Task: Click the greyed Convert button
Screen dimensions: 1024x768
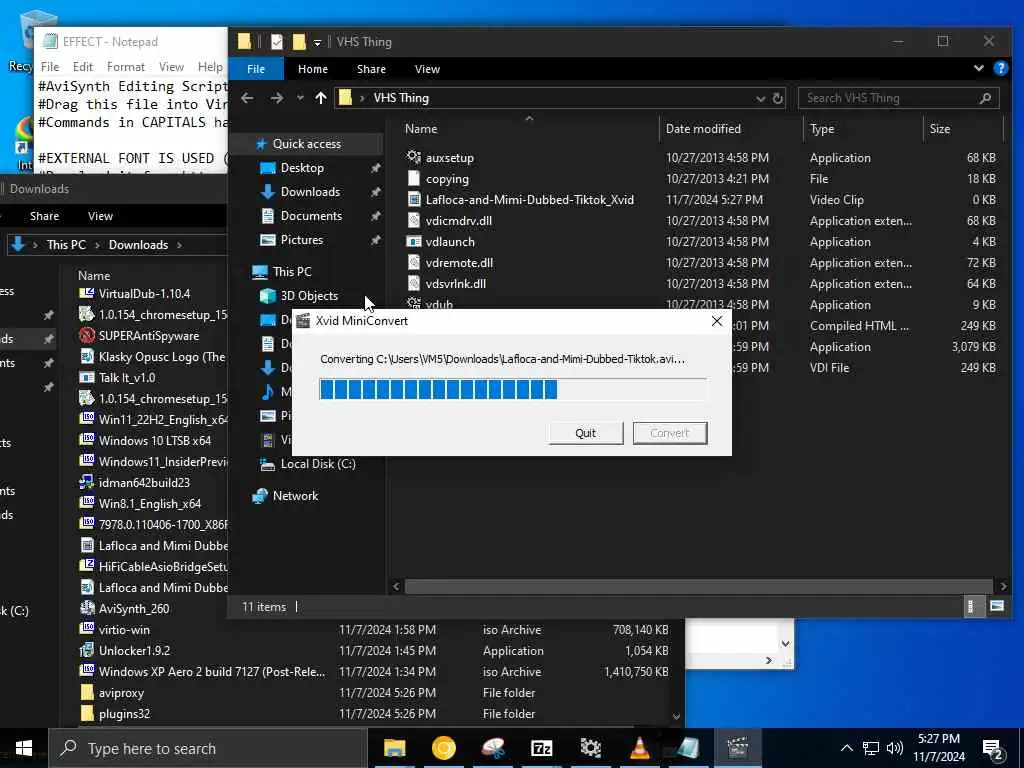Action: 669,433
